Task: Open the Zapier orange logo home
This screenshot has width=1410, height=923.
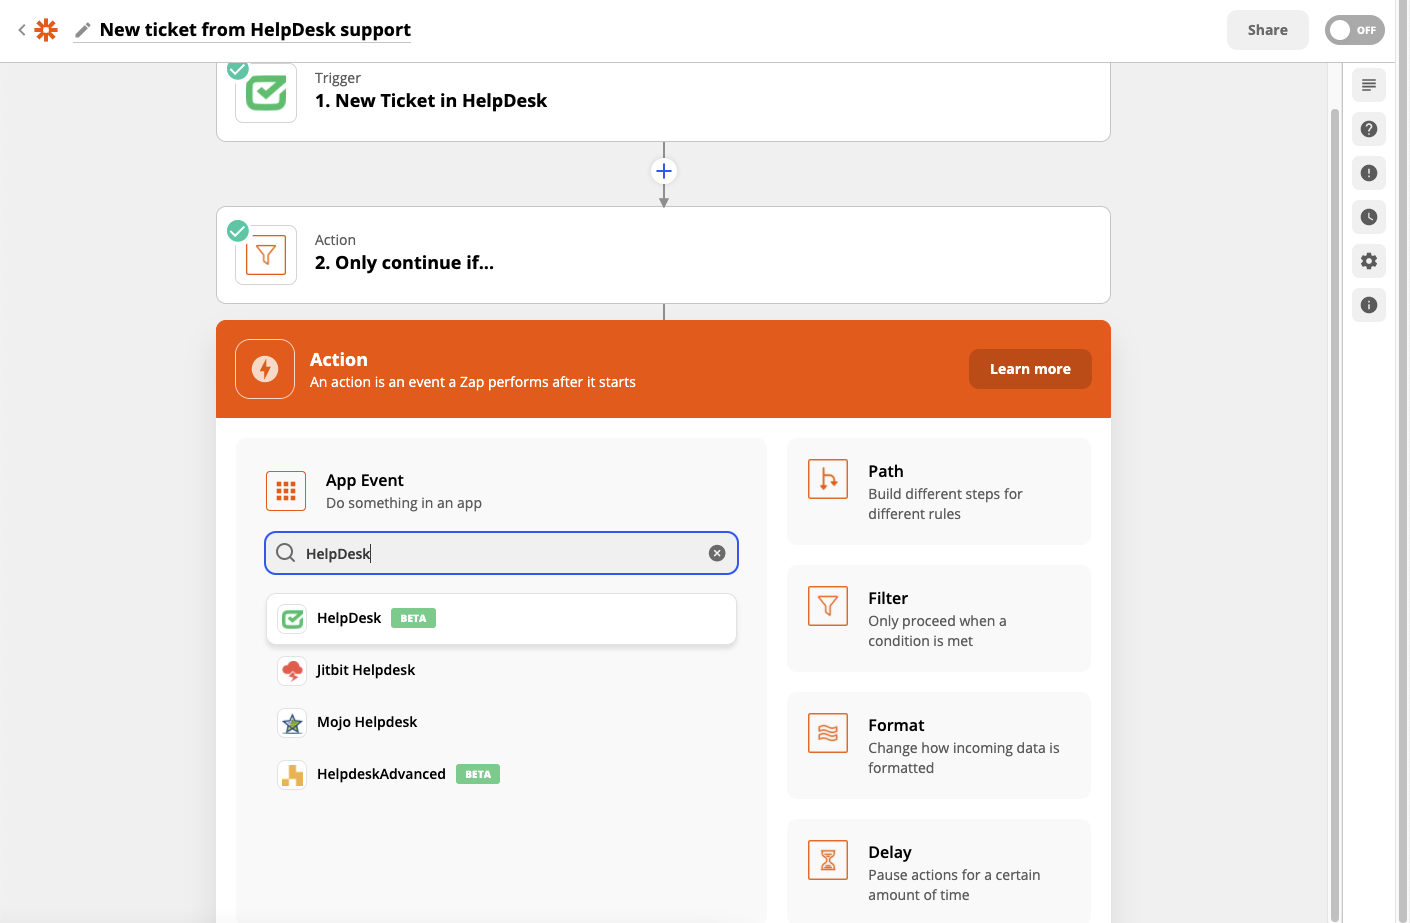Action: pyautogui.click(x=46, y=30)
